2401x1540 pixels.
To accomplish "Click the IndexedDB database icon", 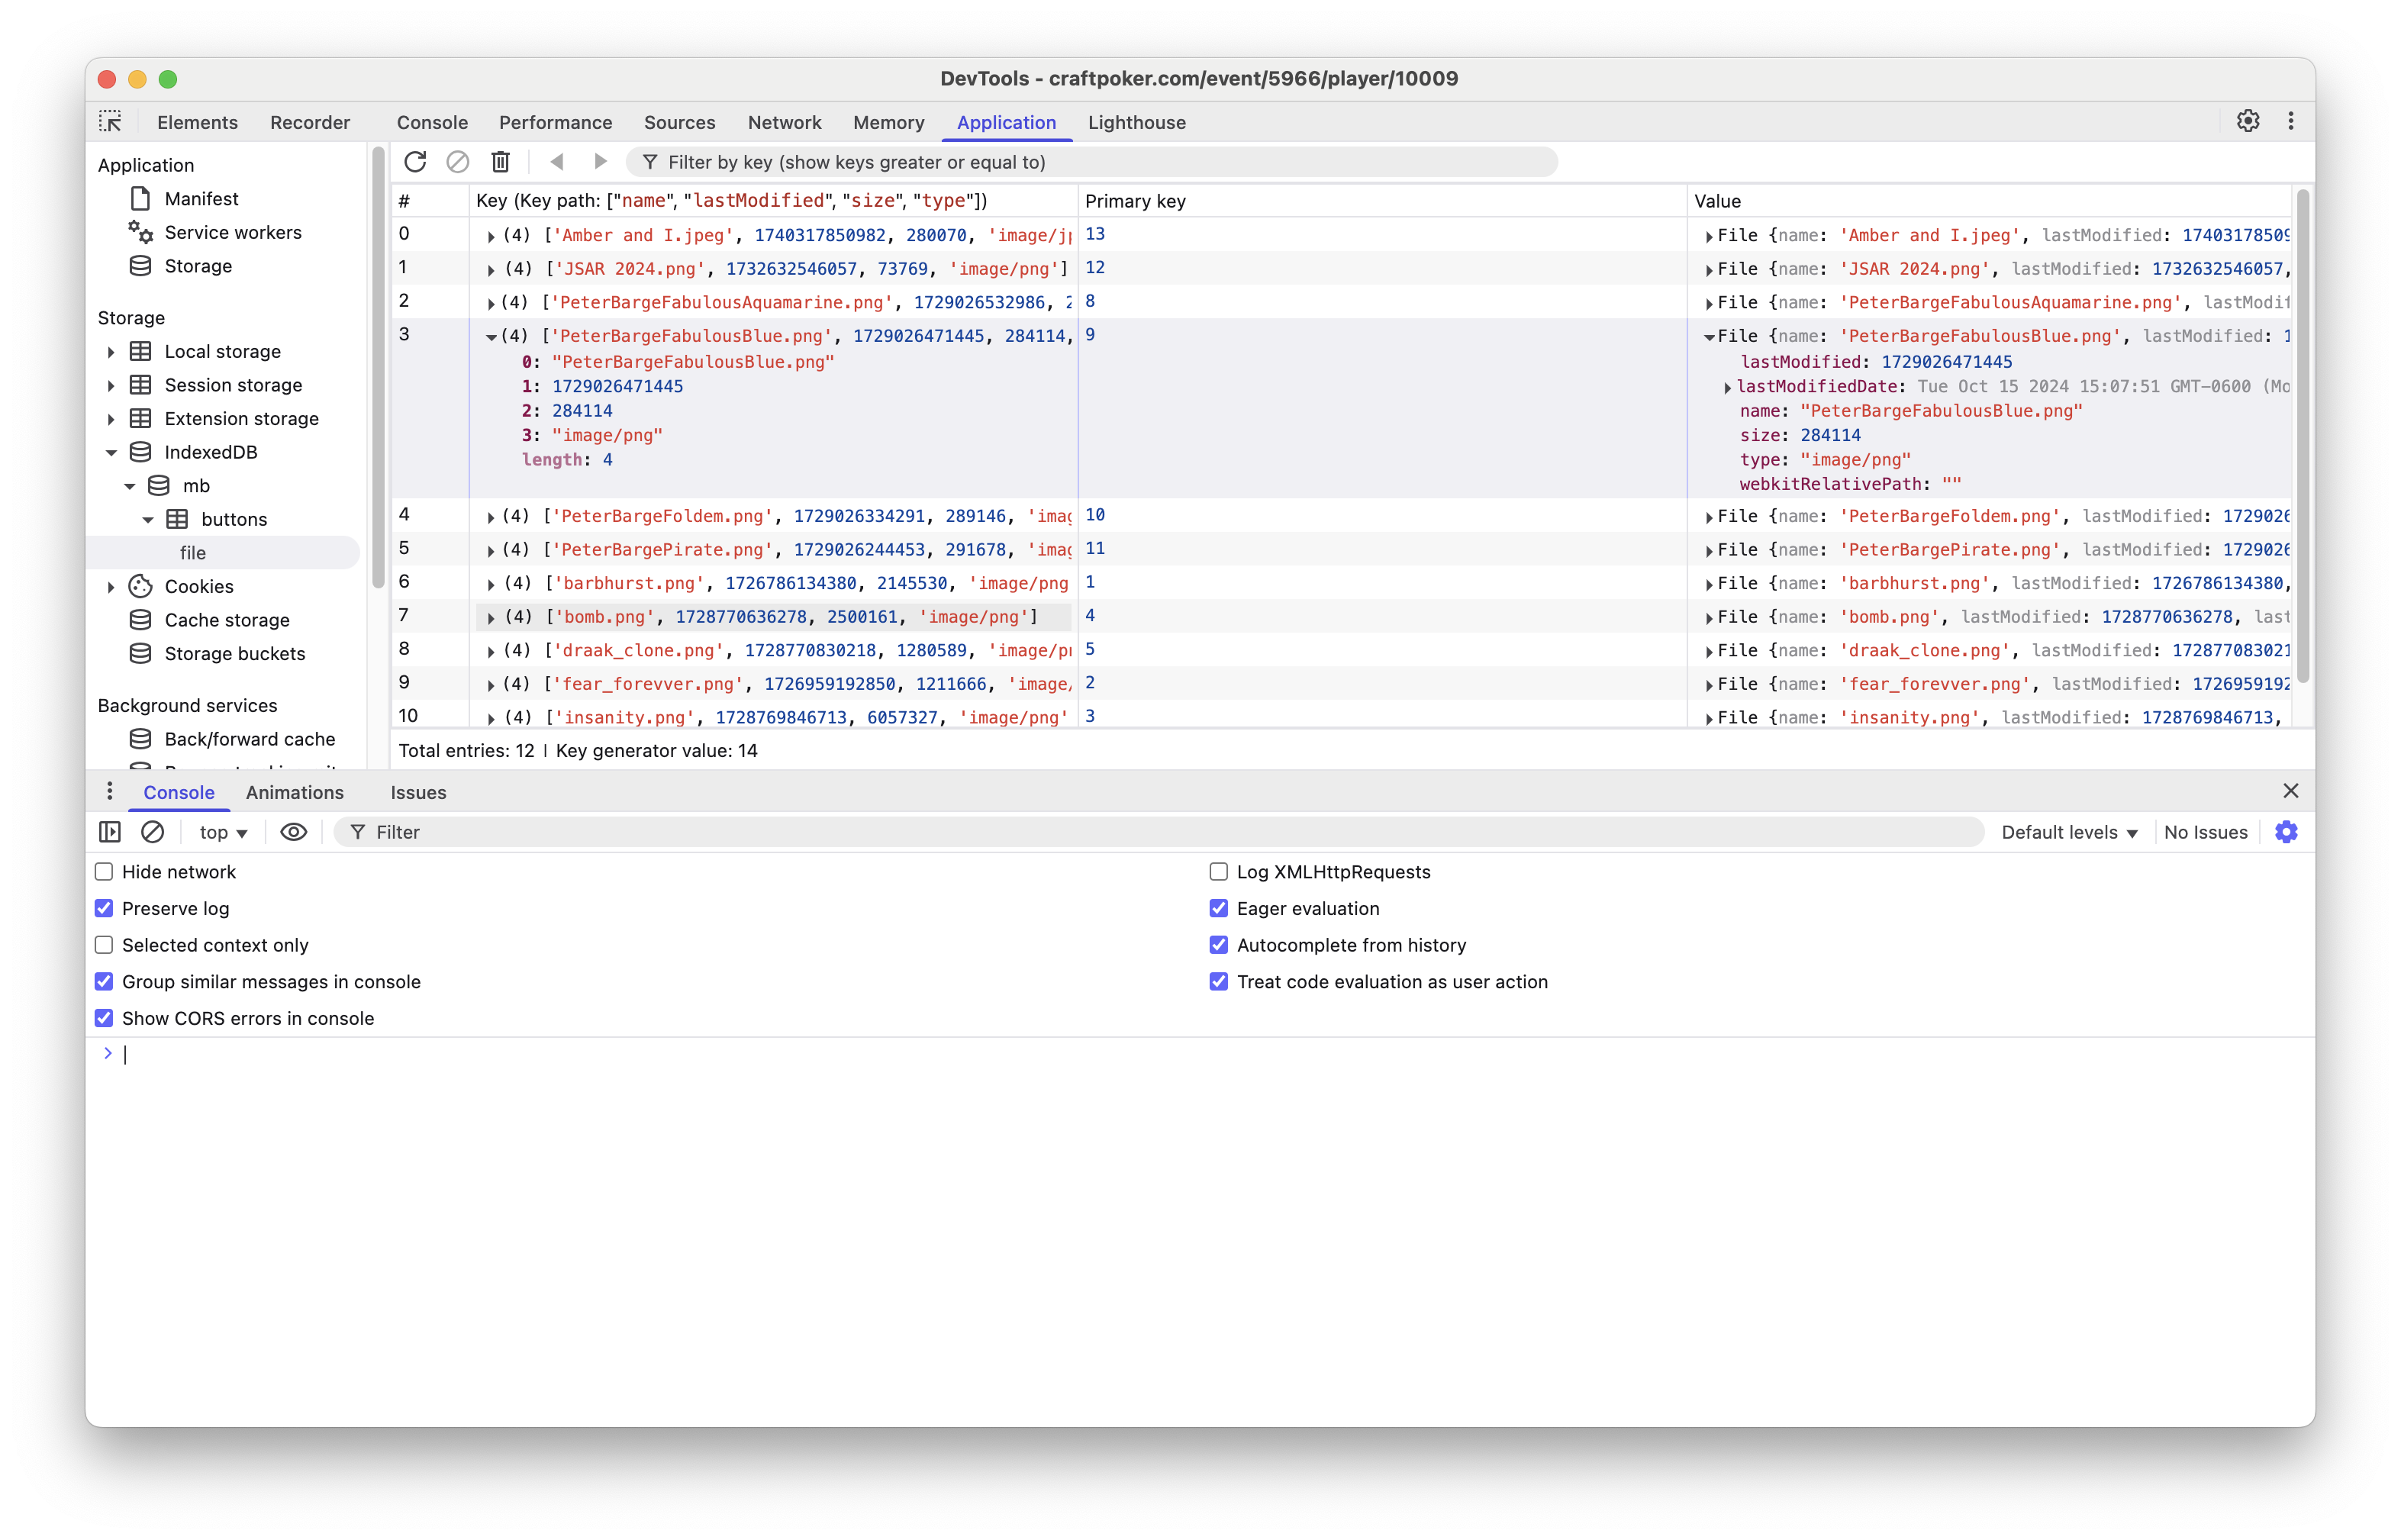I will click(x=141, y=452).
